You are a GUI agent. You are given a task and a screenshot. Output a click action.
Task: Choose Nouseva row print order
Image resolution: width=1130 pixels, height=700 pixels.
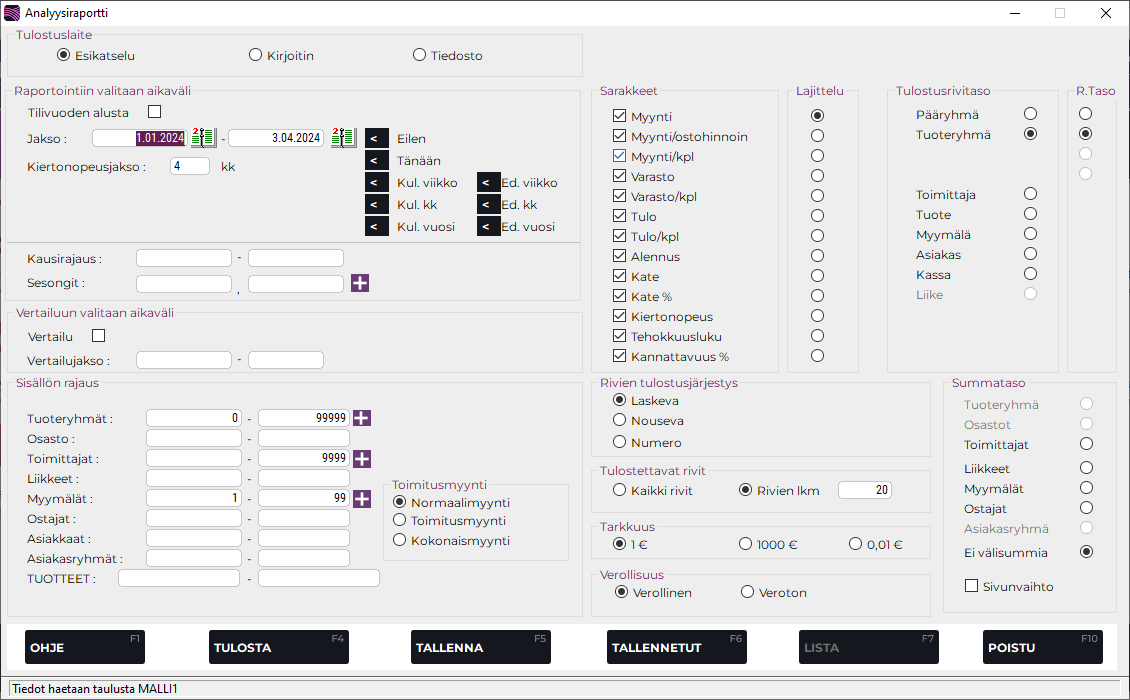click(620, 421)
